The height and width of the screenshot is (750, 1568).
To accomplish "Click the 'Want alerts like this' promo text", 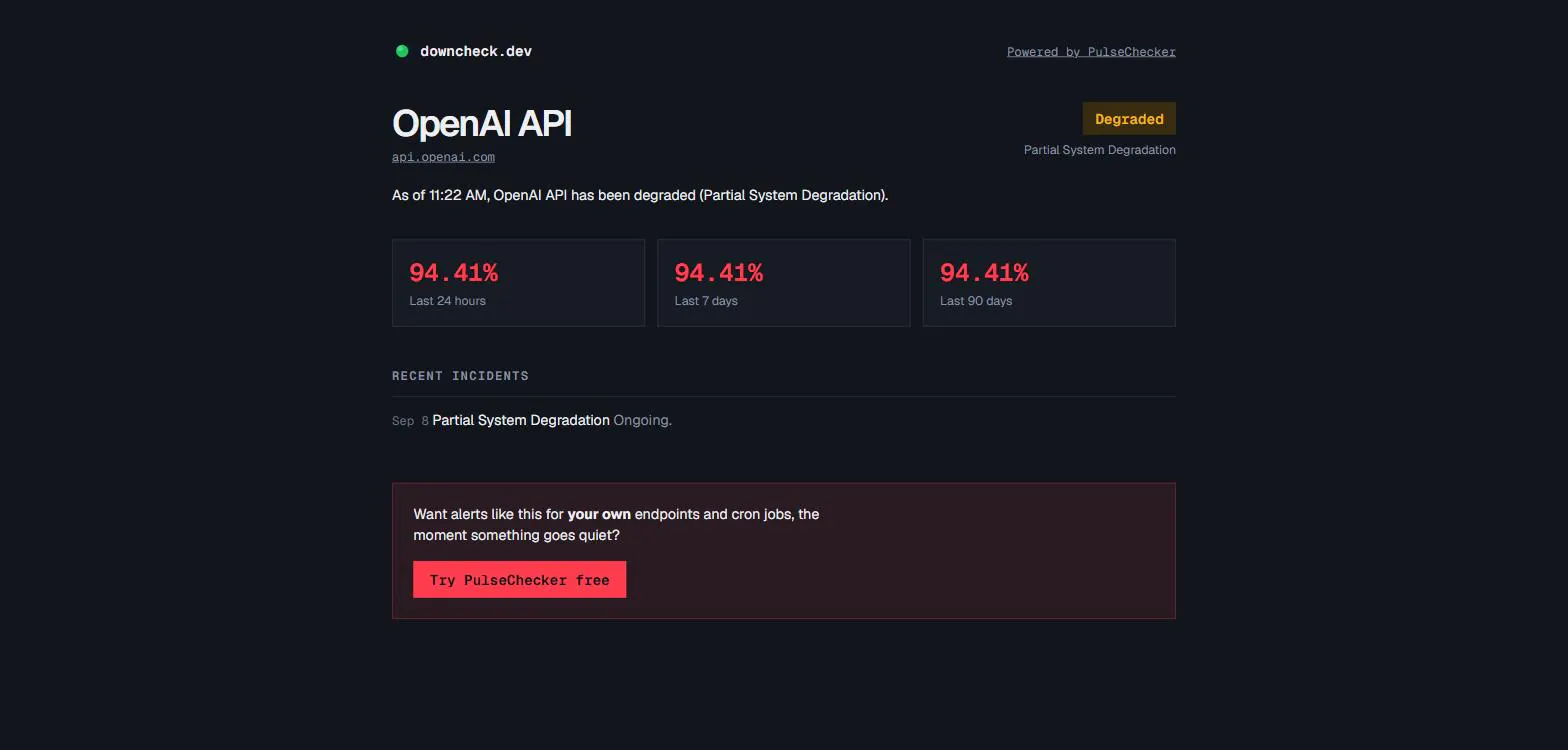I will 616,525.
